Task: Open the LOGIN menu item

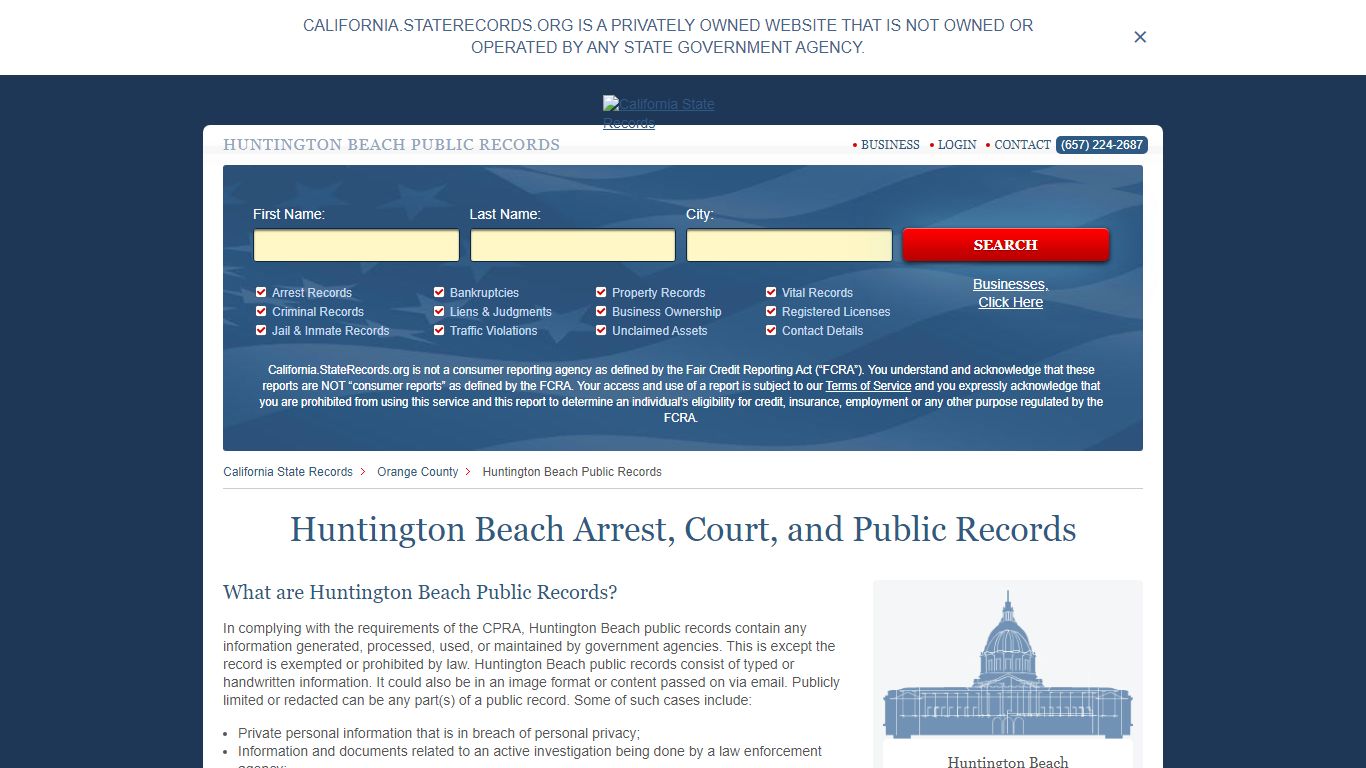Action: pyautogui.click(x=957, y=145)
